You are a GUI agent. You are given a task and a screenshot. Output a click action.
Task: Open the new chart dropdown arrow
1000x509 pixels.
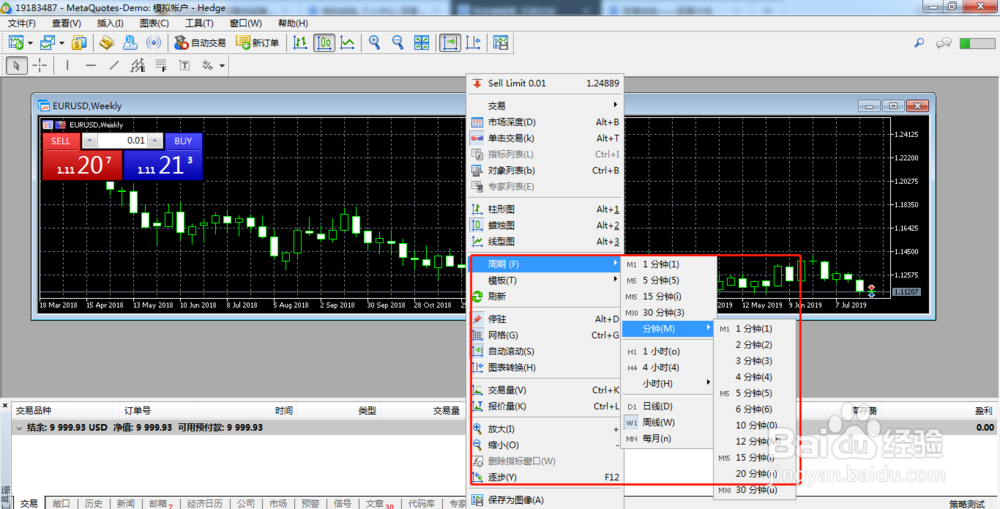29,43
